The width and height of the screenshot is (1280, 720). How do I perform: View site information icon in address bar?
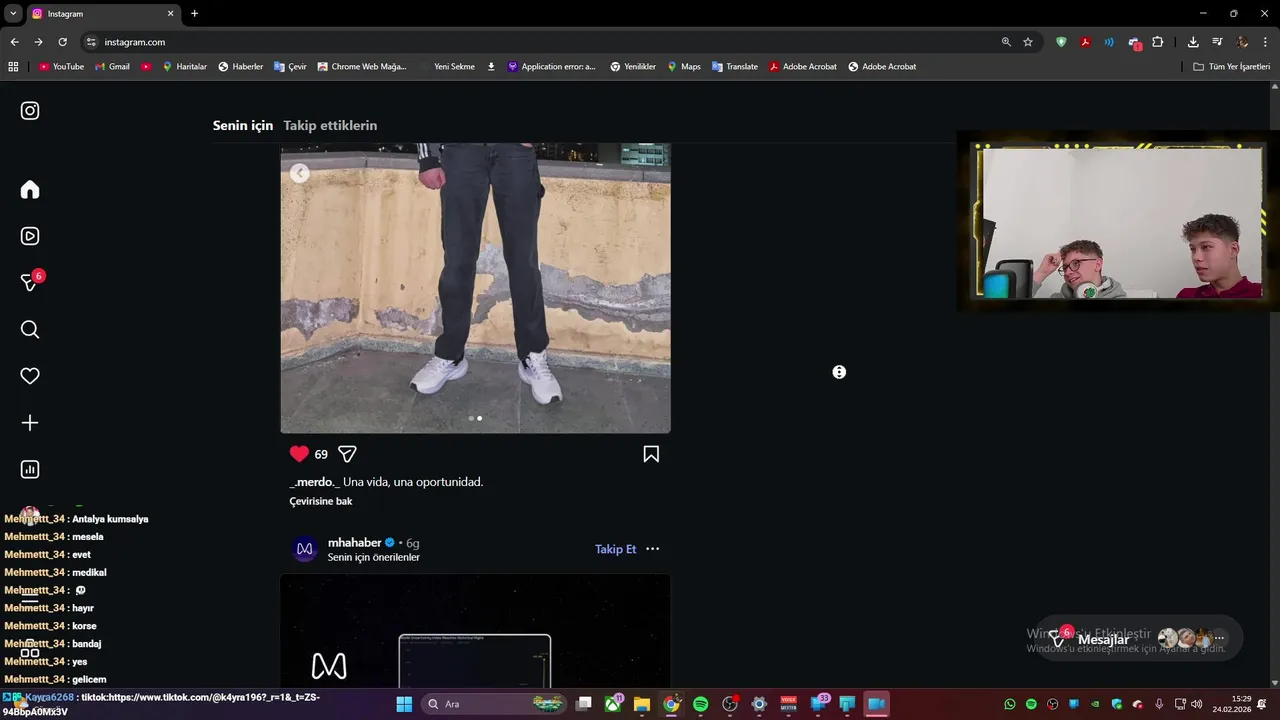pos(91,42)
